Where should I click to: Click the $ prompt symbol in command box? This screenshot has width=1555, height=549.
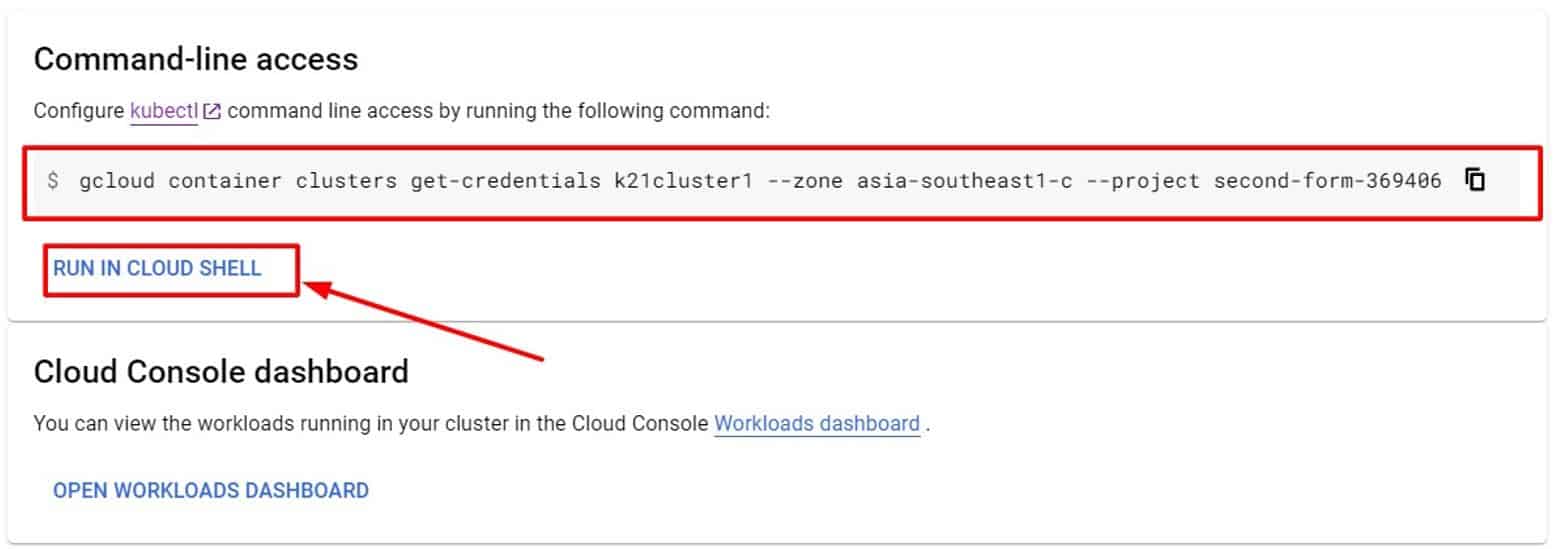point(53,181)
